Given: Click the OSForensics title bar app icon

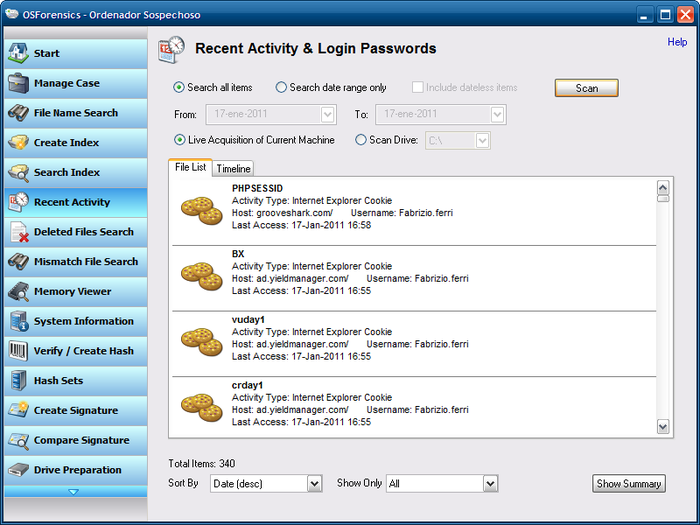Looking at the screenshot, I should point(12,14).
